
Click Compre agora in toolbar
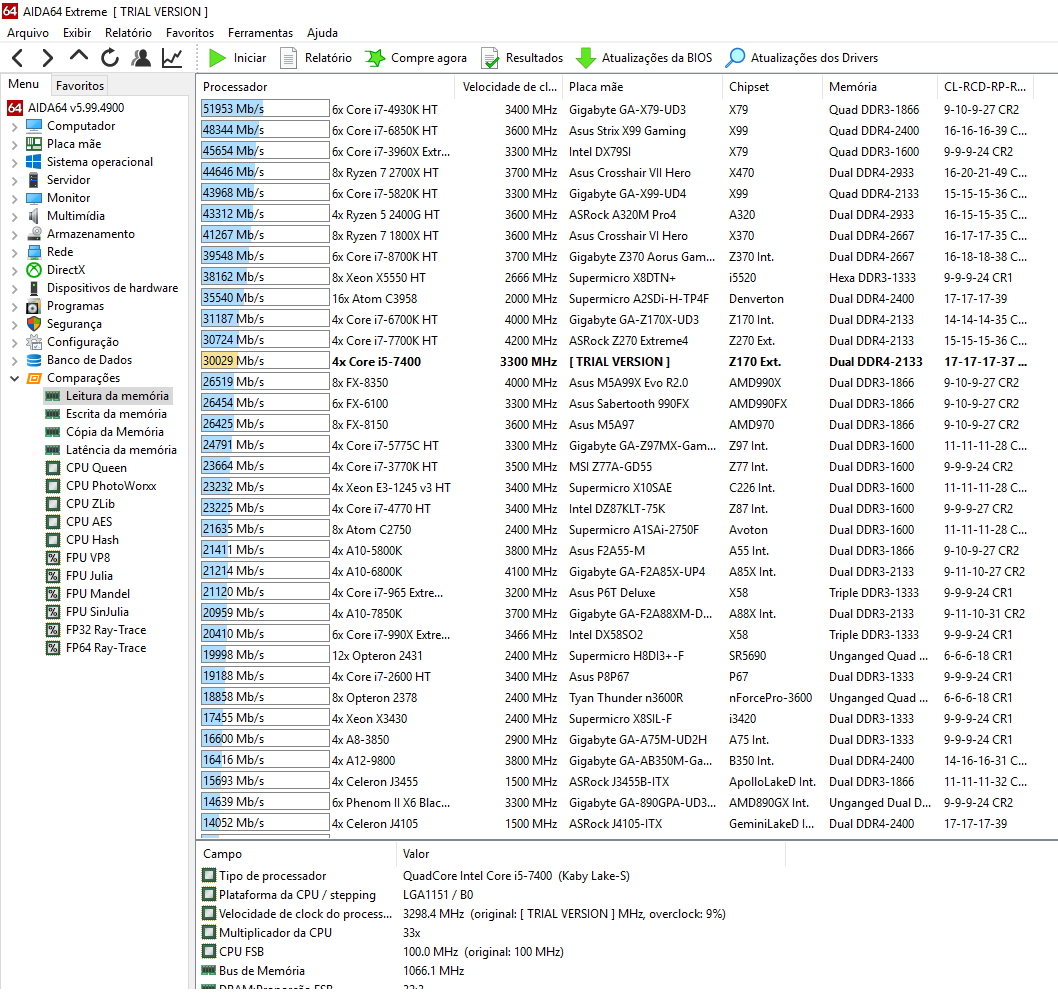[416, 58]
